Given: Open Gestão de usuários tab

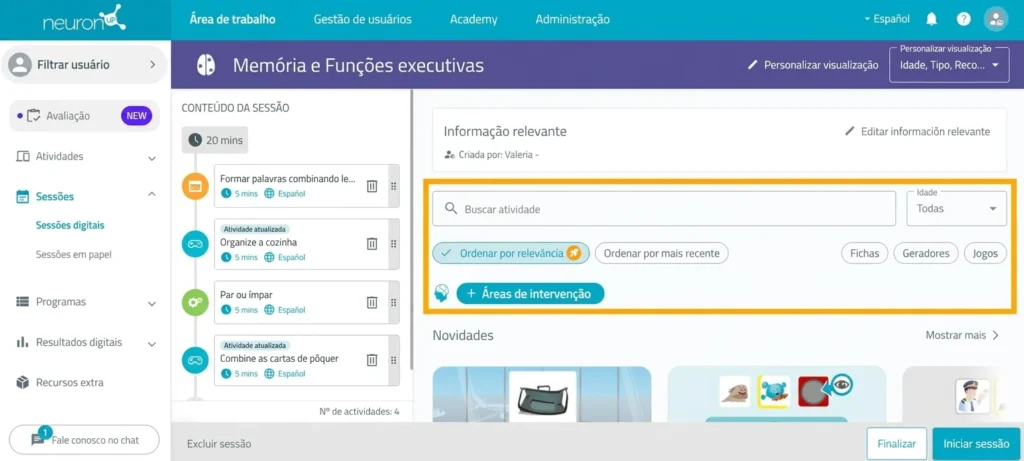Looking at the screenshot, I should pyautogui.click(x=362, y=20).
